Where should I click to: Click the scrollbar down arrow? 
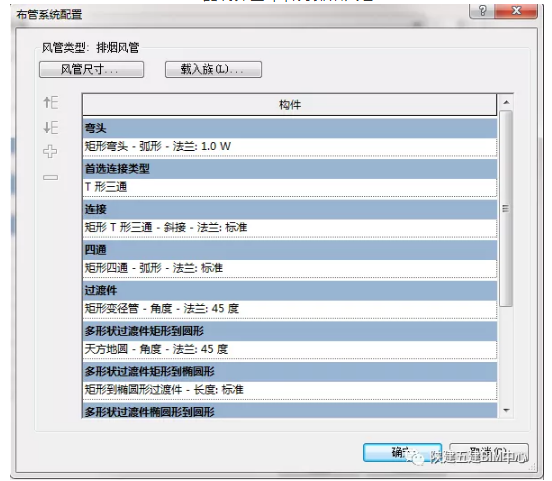[506, 410]
